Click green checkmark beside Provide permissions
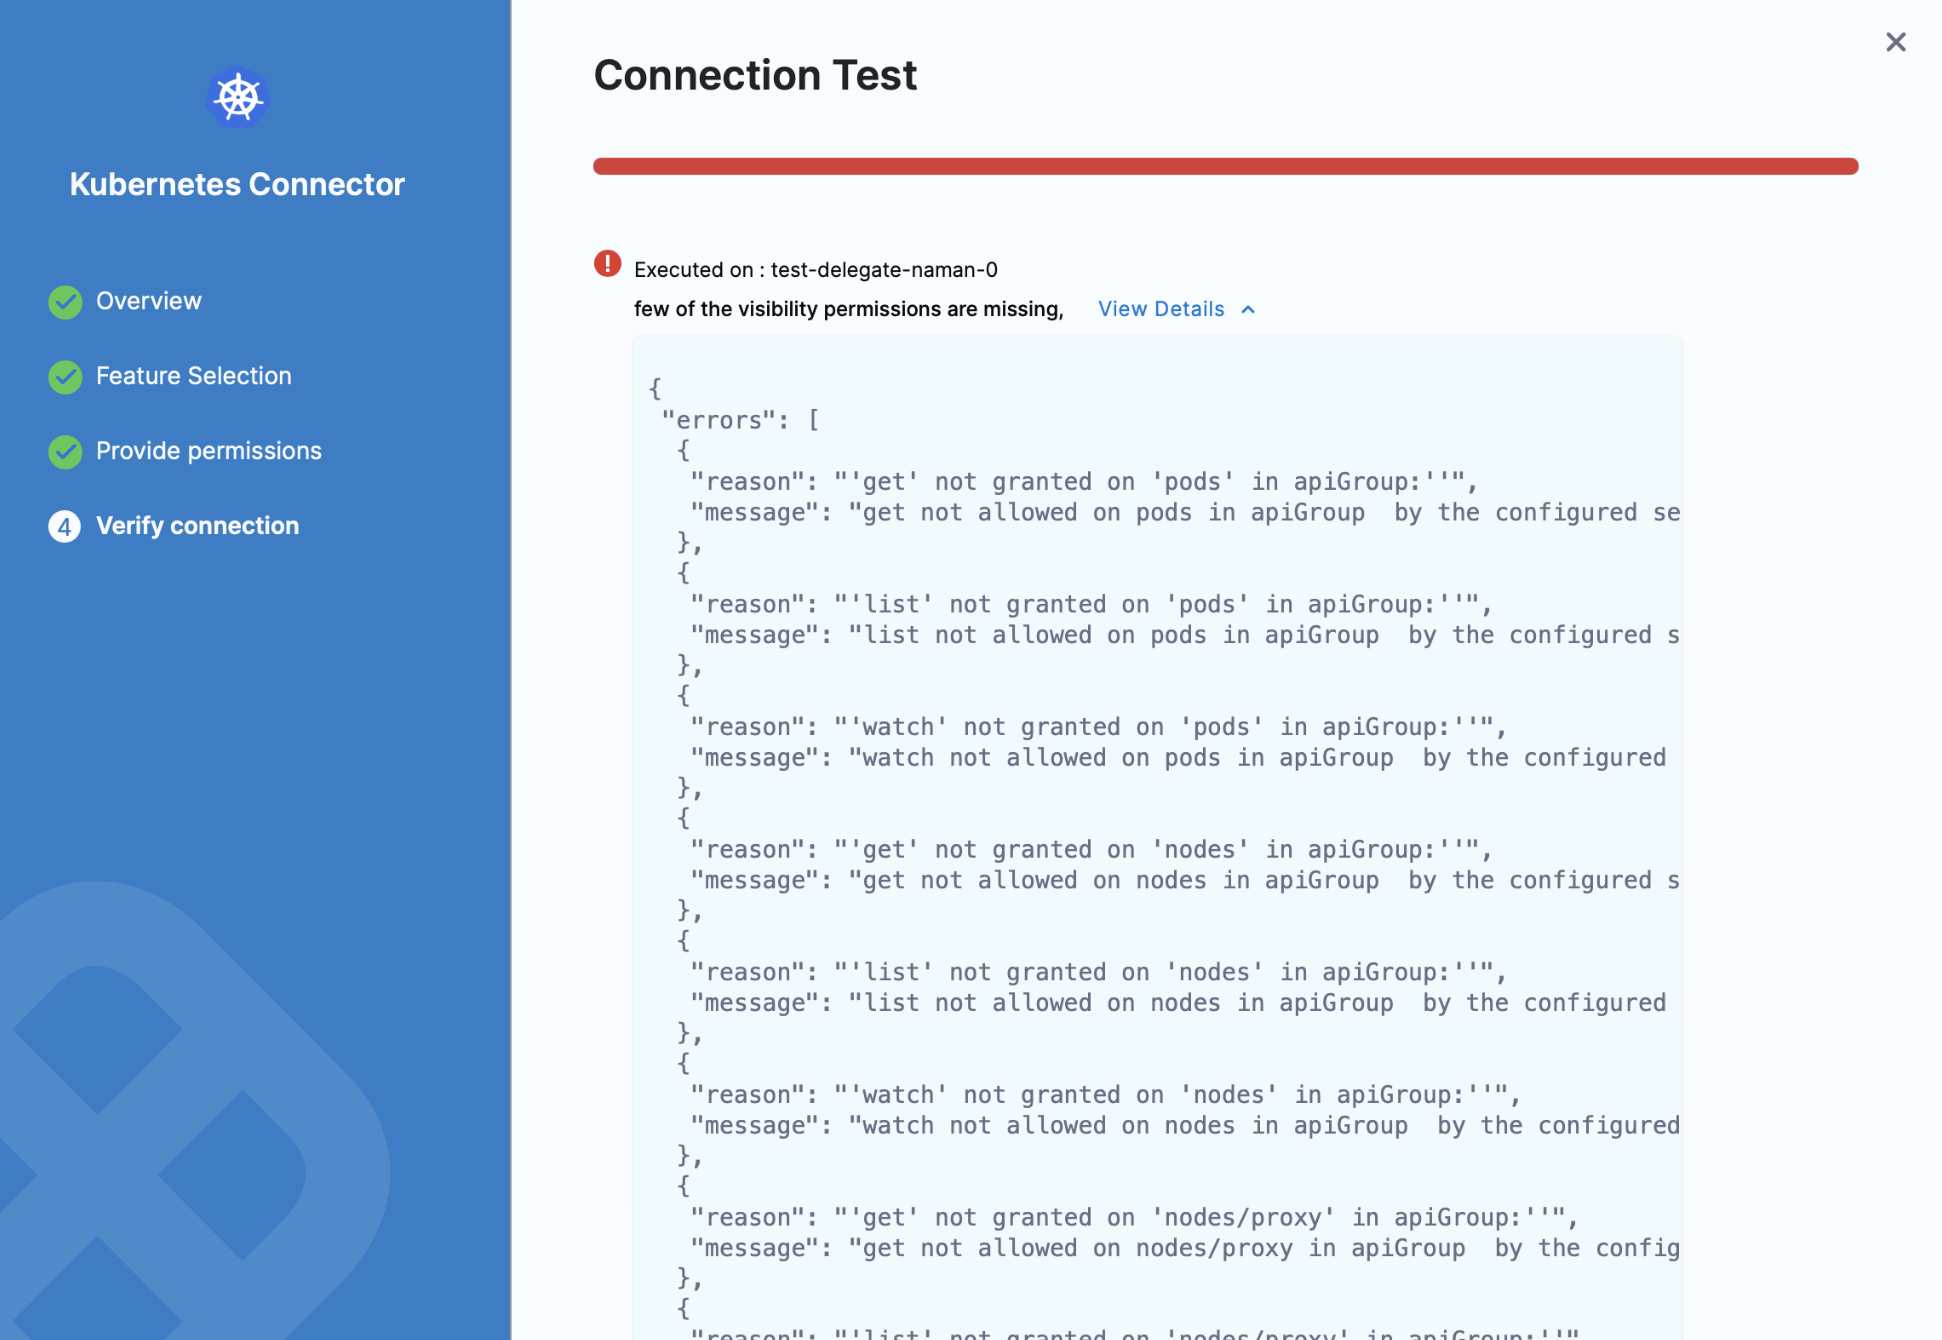This screenshot has width=1942, height=1340. 65,452
